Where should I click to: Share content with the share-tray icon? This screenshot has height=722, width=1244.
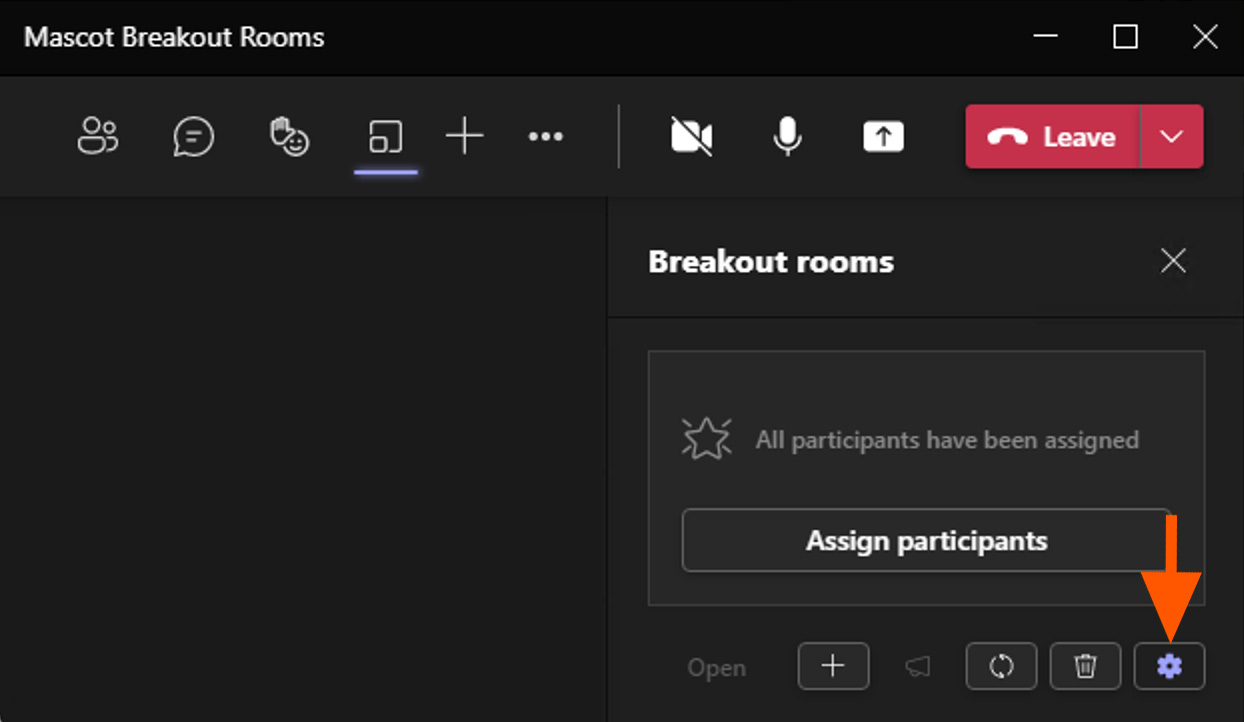pos(883,136)
